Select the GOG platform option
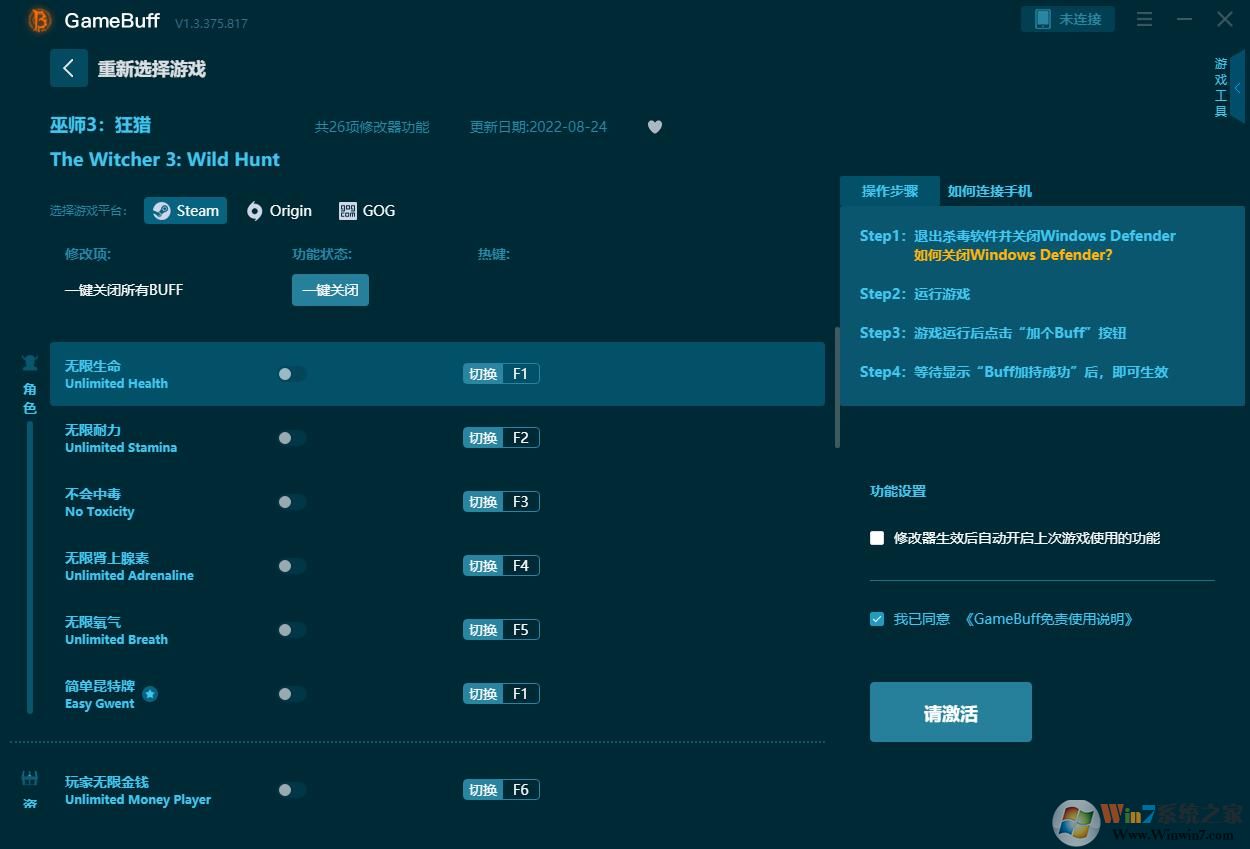 tap(367, 211)
